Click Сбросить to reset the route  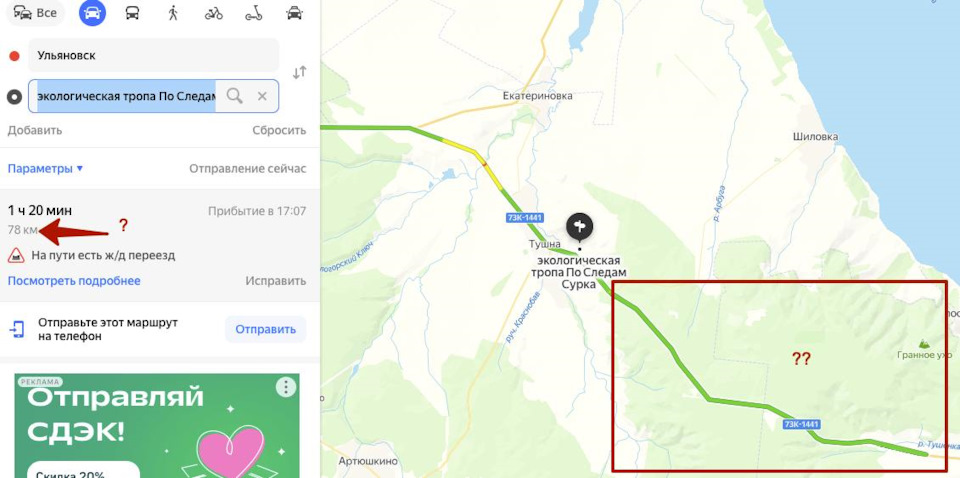pyautogui.click(x=279, y=130)
